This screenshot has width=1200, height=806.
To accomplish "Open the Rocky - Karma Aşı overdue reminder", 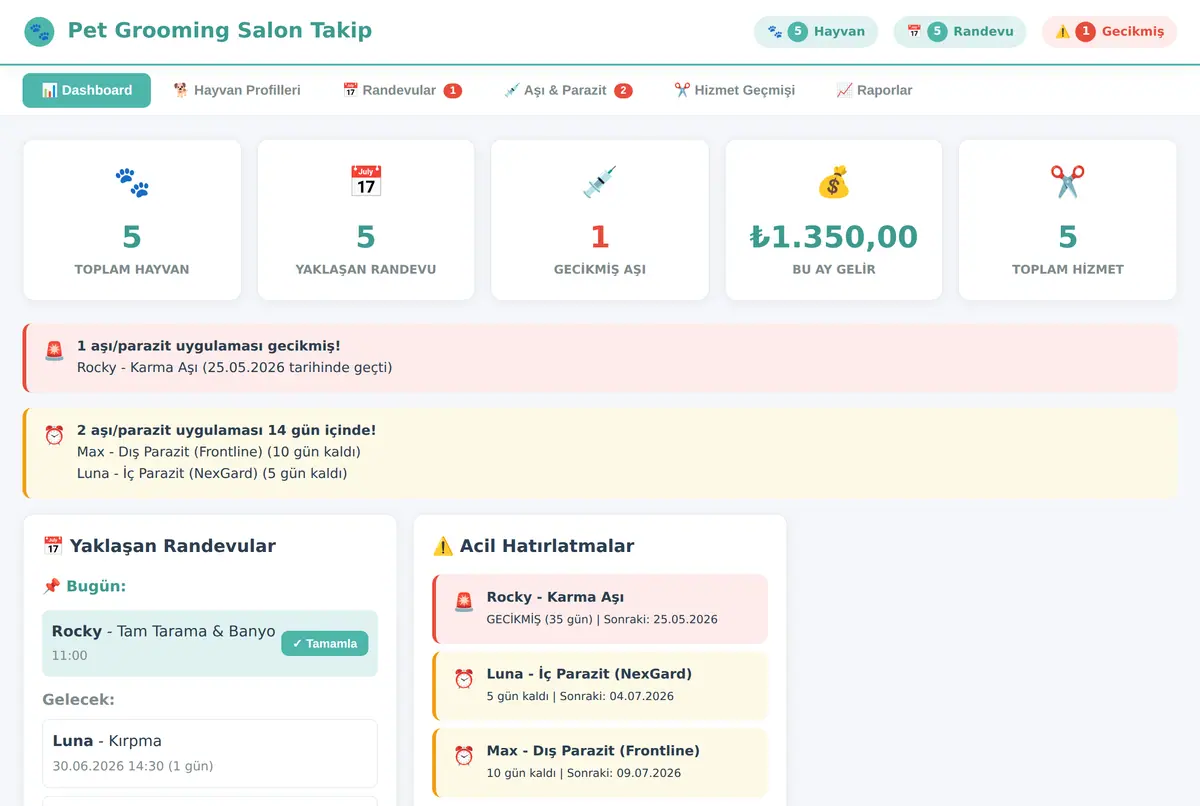I will click(x=600, y=609).
